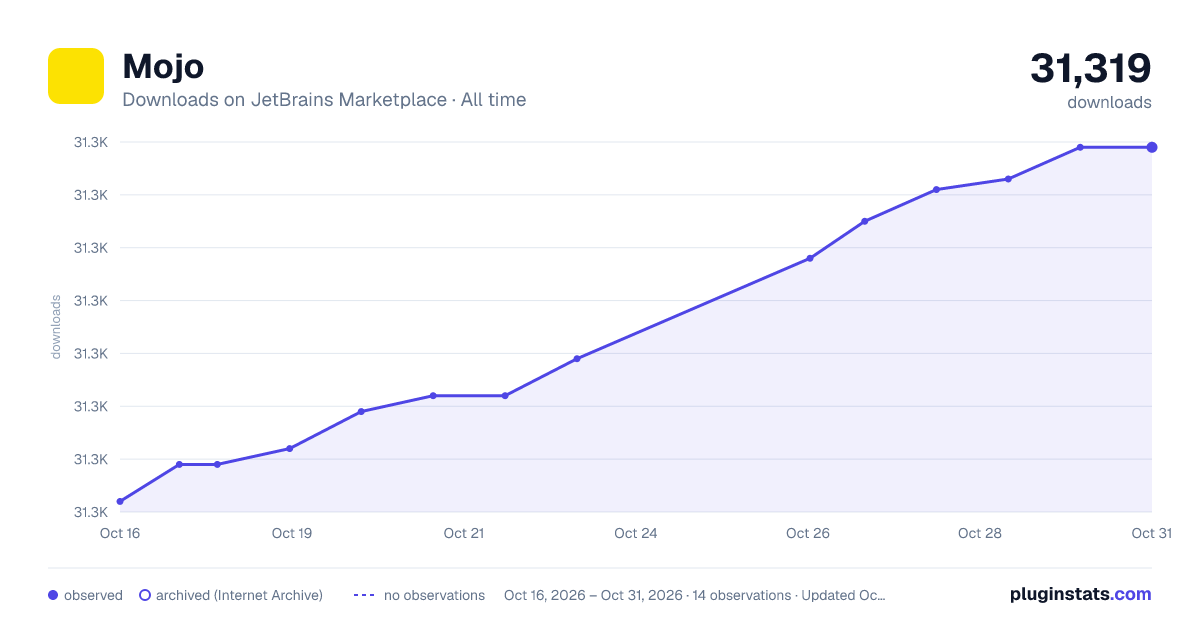Click the vertical 'downloads' axis title

(x=56, y=327)
